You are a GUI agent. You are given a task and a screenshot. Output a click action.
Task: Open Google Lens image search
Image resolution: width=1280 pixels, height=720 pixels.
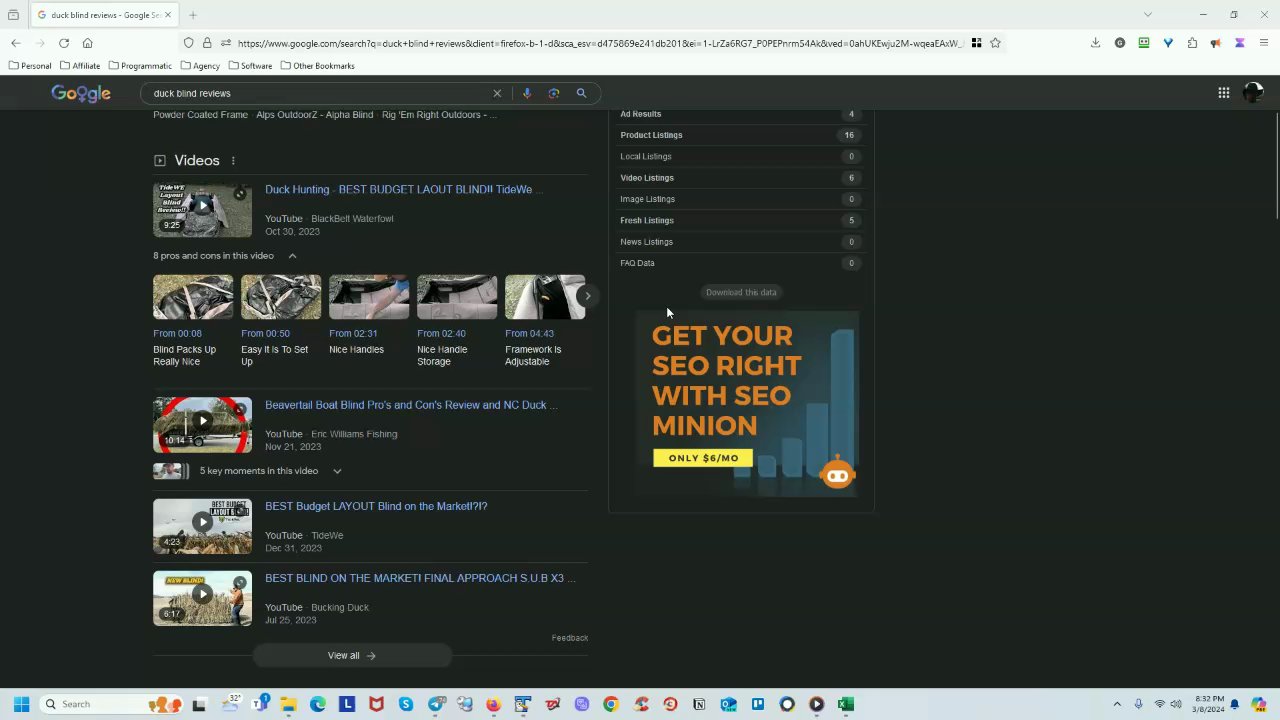point(554,93)
